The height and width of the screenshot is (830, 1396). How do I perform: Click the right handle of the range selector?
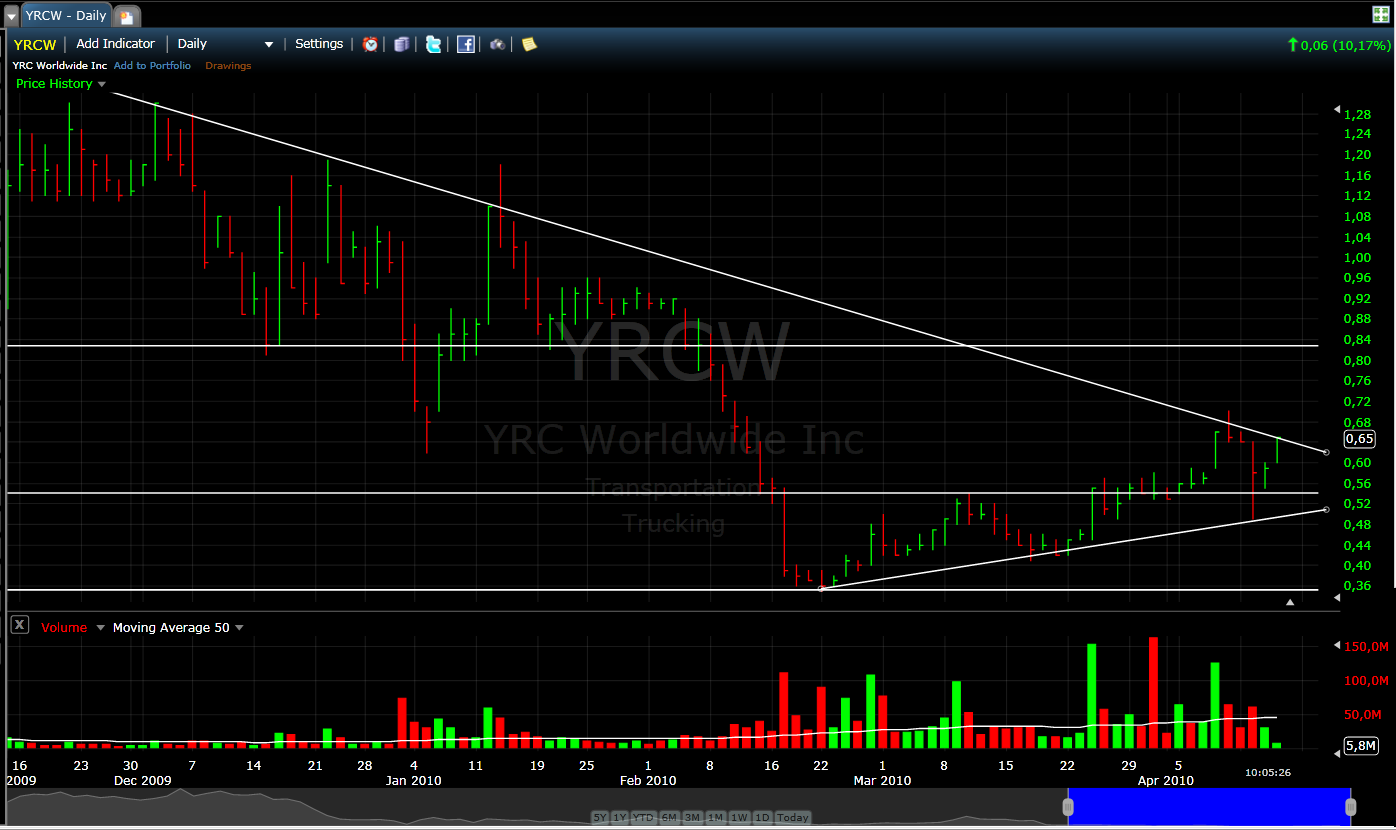click(1351, 806)
